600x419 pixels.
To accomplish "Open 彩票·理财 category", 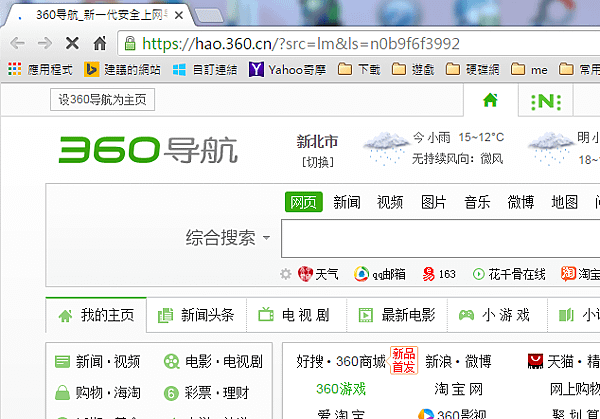I will coord(206,393).
